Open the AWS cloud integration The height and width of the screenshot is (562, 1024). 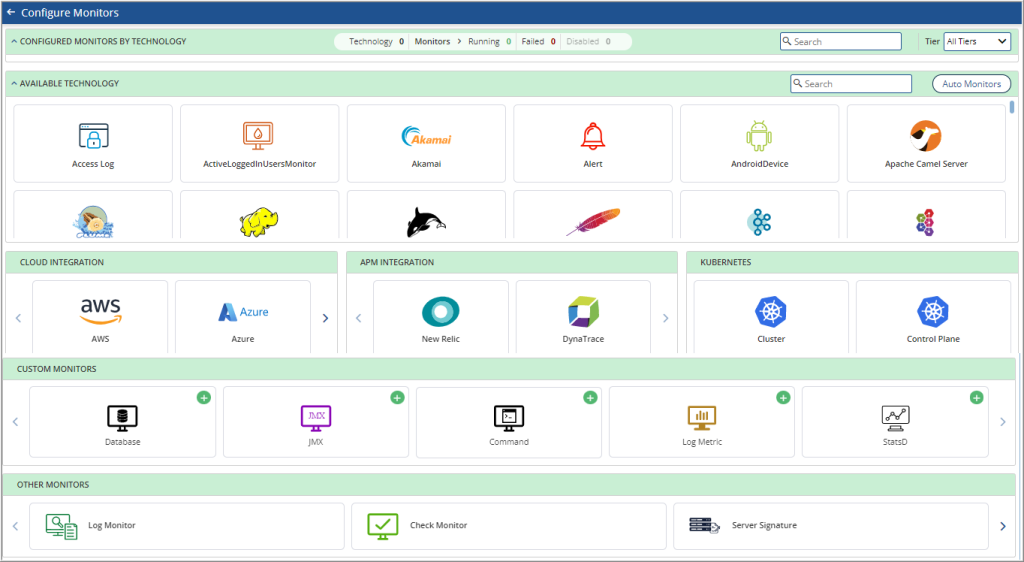(x=100, y=312)
